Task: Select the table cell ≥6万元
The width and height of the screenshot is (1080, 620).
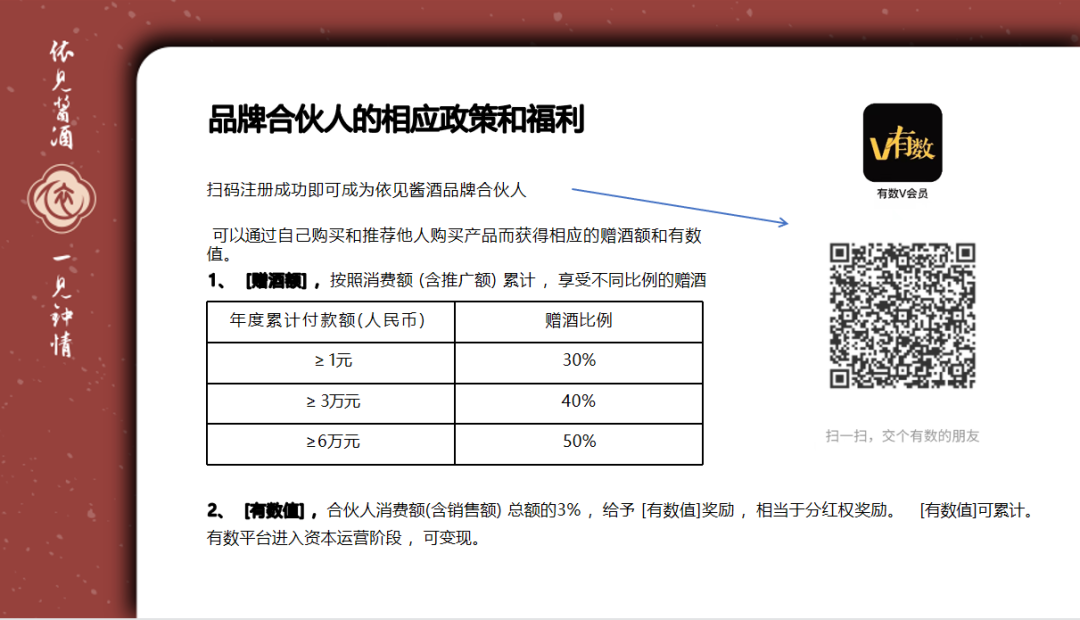Action: [x=331, y=444]
